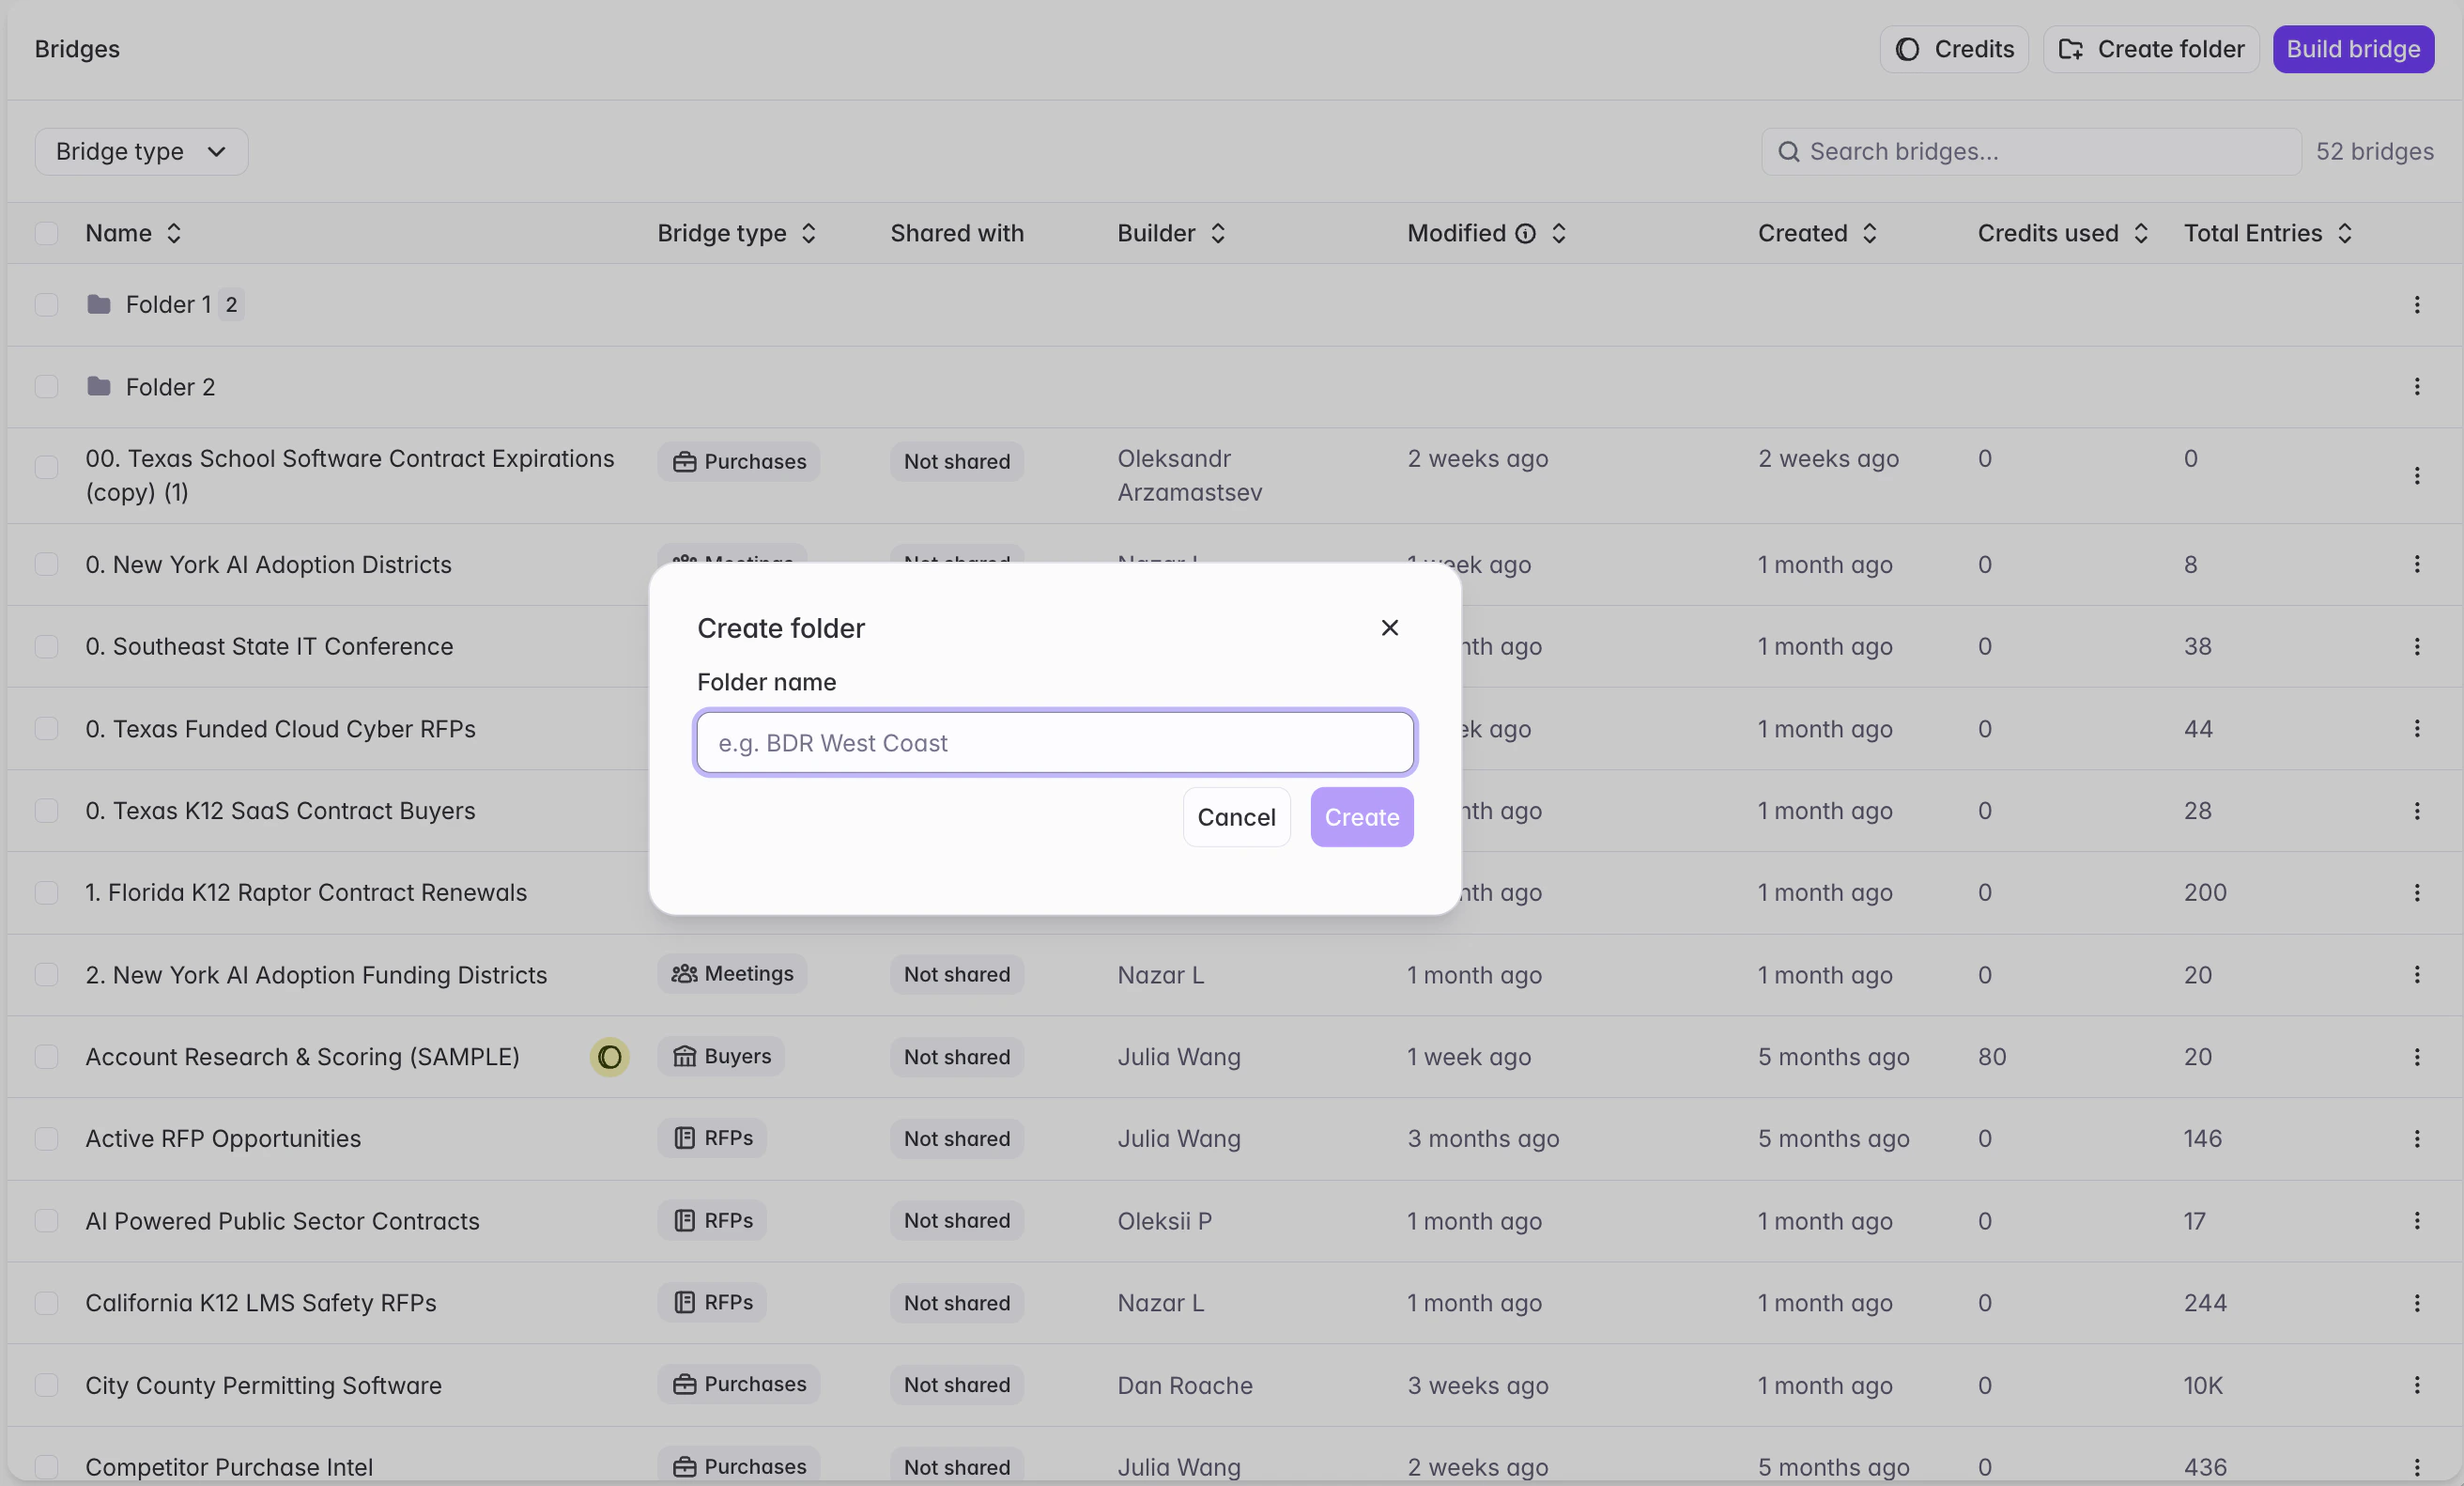Screen dimensions: 2464x1486
Task: Click Not shared badge on Texas School Software row
Action: coord(956,461)
